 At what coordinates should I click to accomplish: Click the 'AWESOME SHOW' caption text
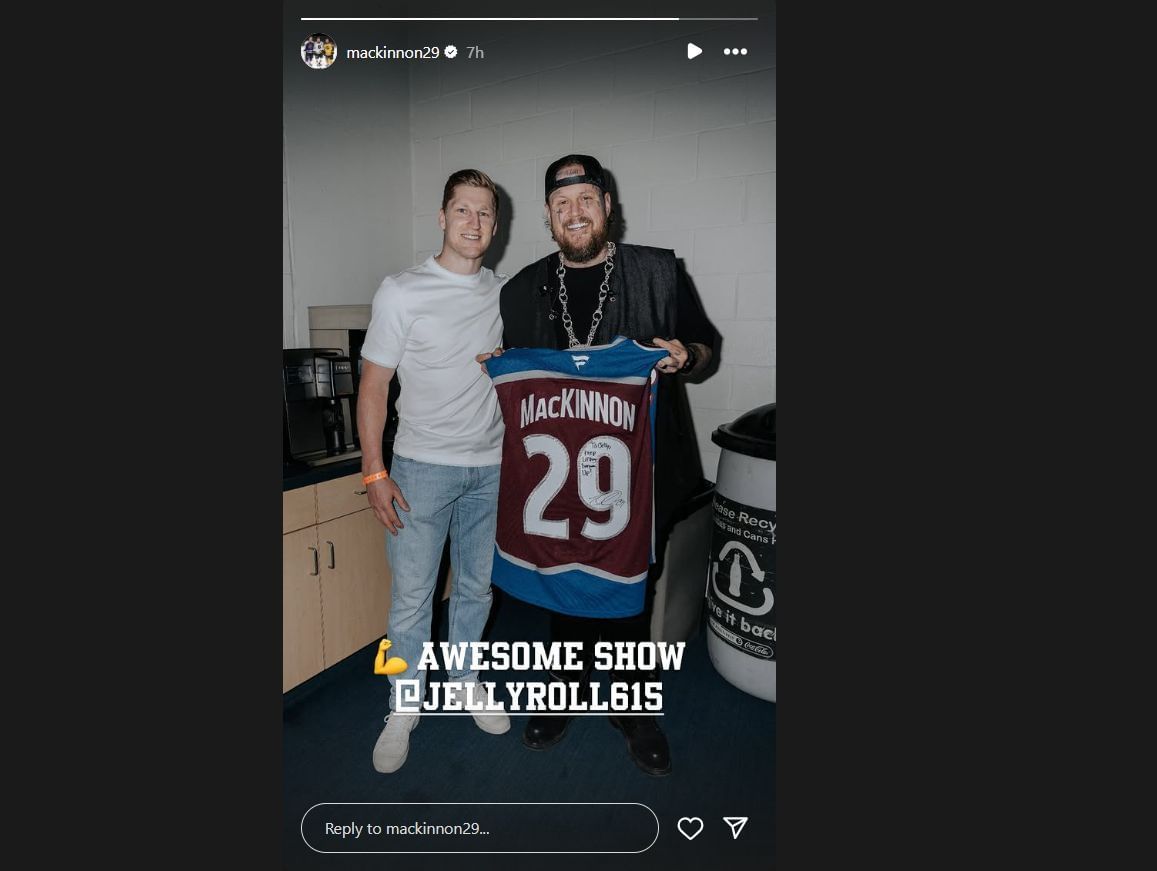(x=553, y=657)
